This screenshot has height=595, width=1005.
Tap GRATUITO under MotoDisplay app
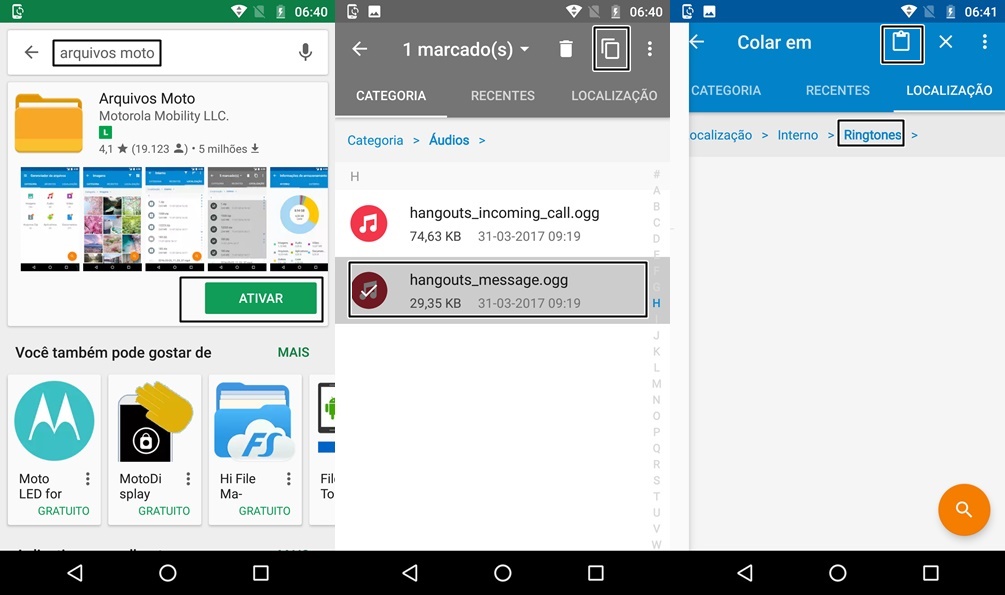[164, 511]
